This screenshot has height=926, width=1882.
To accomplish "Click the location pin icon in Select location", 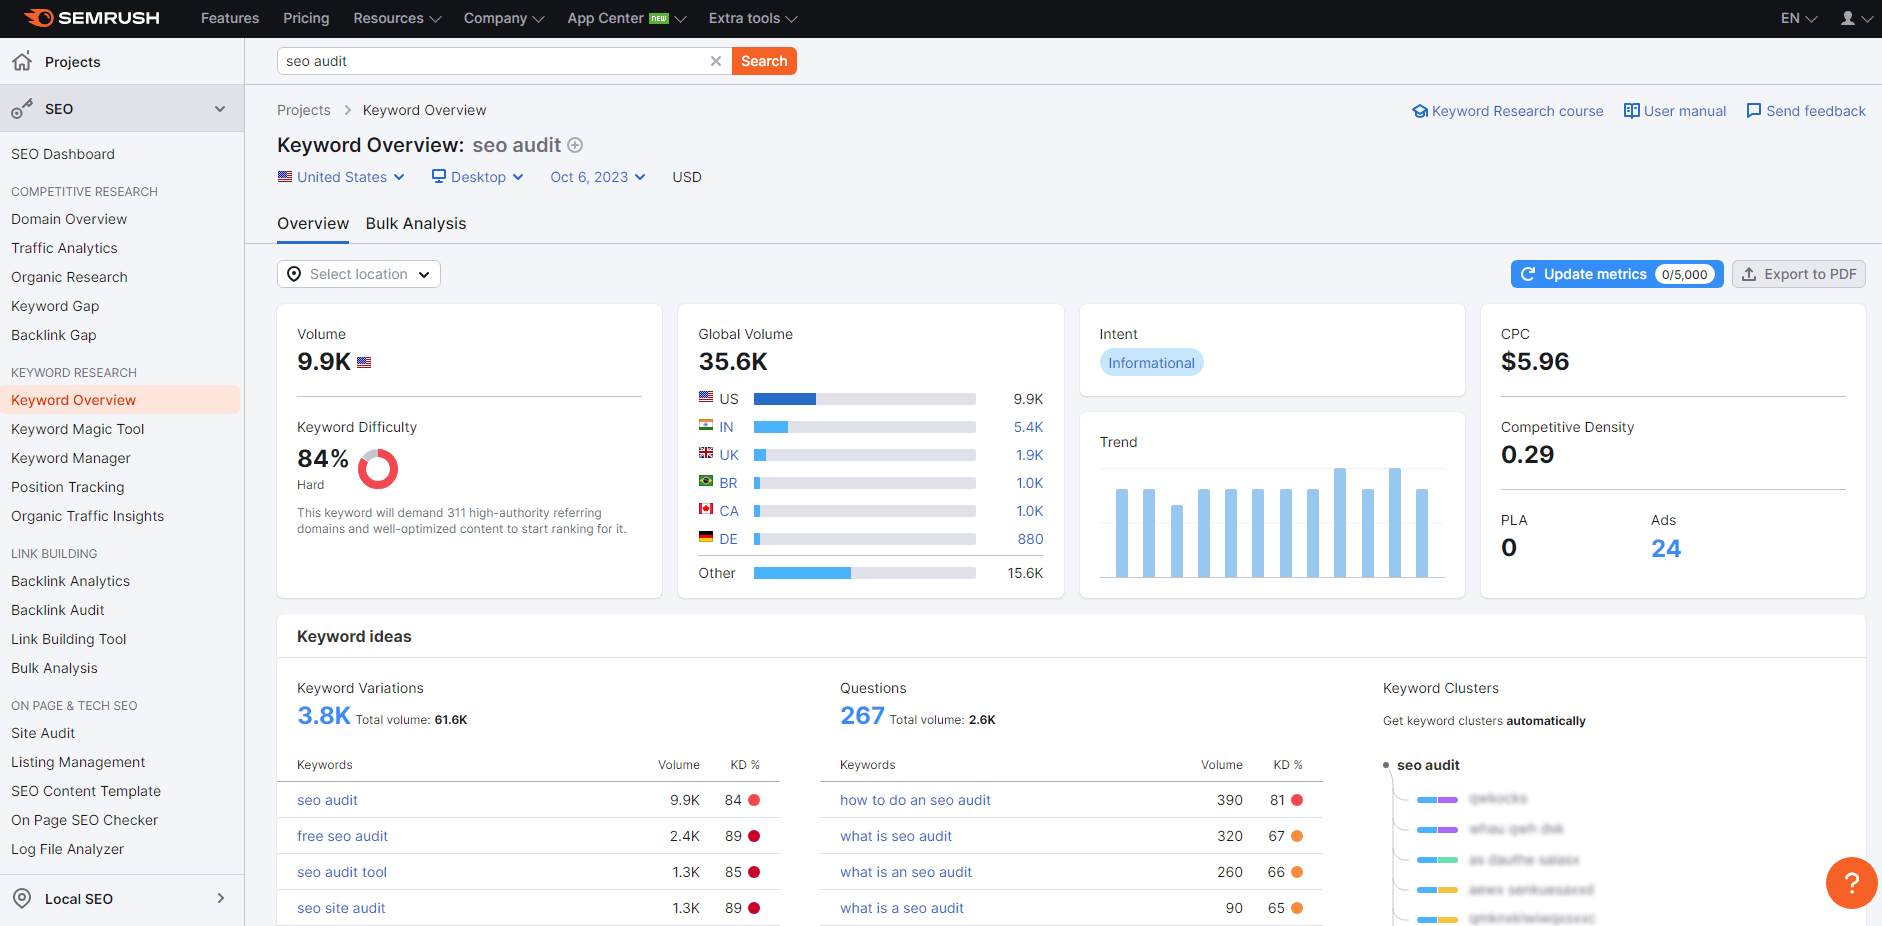I will tap(294, 274).
